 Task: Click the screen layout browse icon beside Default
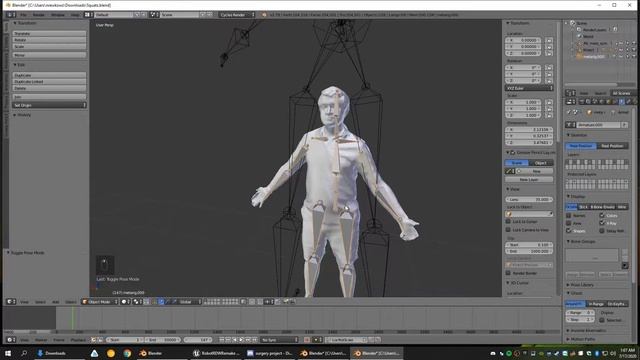tap(89, 15)
